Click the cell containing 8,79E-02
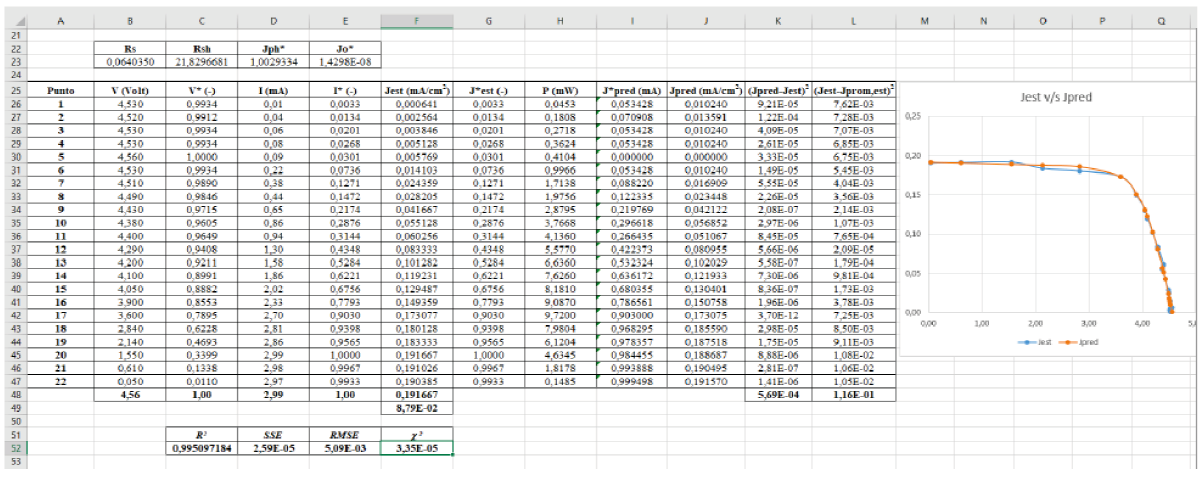The image size is (1204, 478). 416,407
